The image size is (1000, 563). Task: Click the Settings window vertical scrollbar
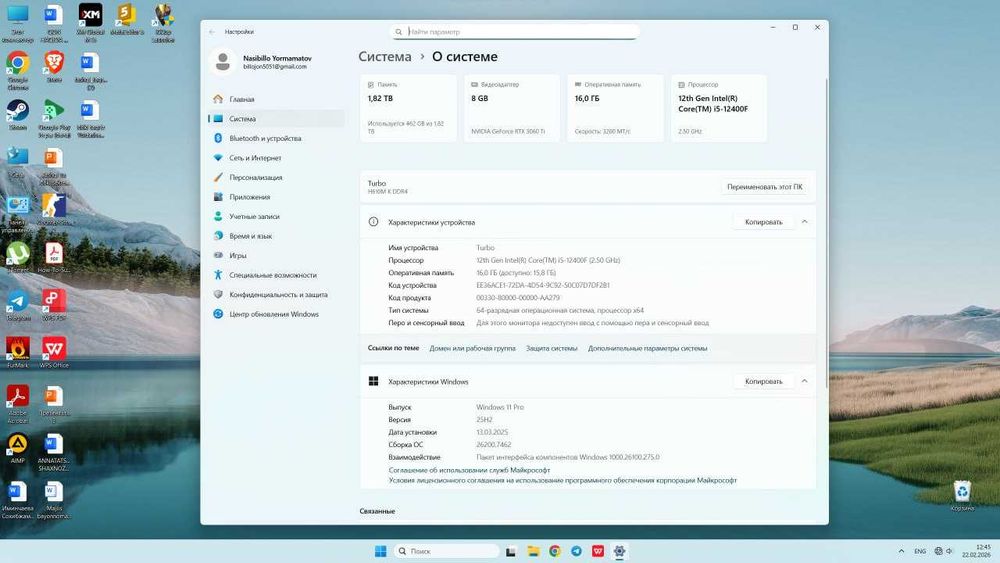point(826,233)
